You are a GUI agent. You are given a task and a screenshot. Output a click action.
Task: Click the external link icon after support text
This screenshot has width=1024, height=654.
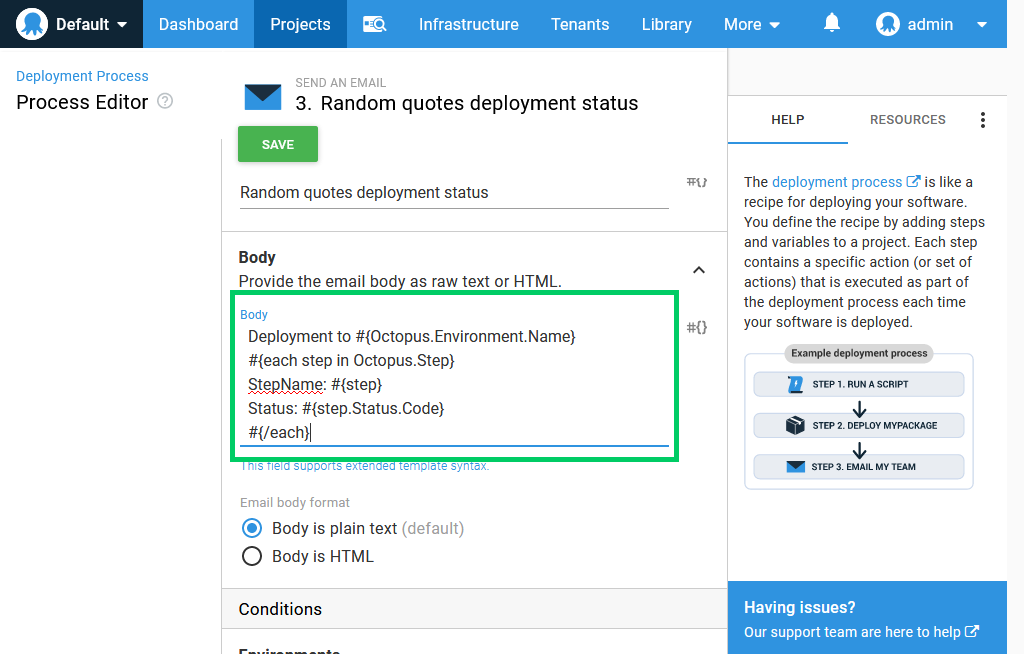tap(972, 631)
